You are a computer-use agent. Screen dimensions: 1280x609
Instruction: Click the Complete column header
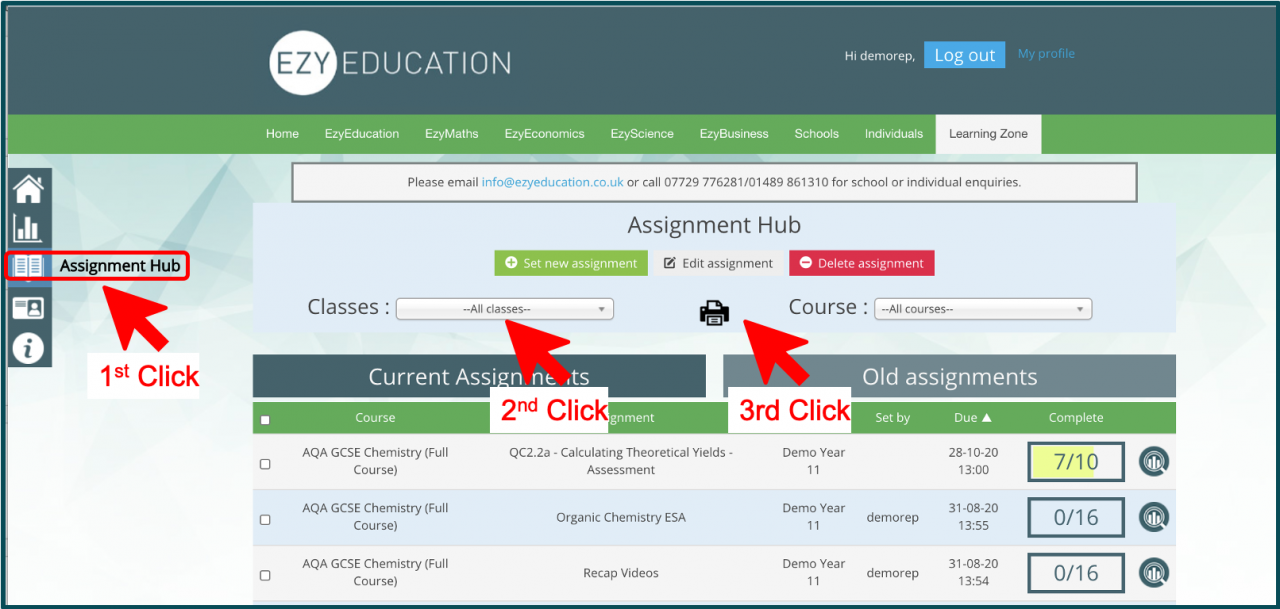click(x=1076, y=418)
